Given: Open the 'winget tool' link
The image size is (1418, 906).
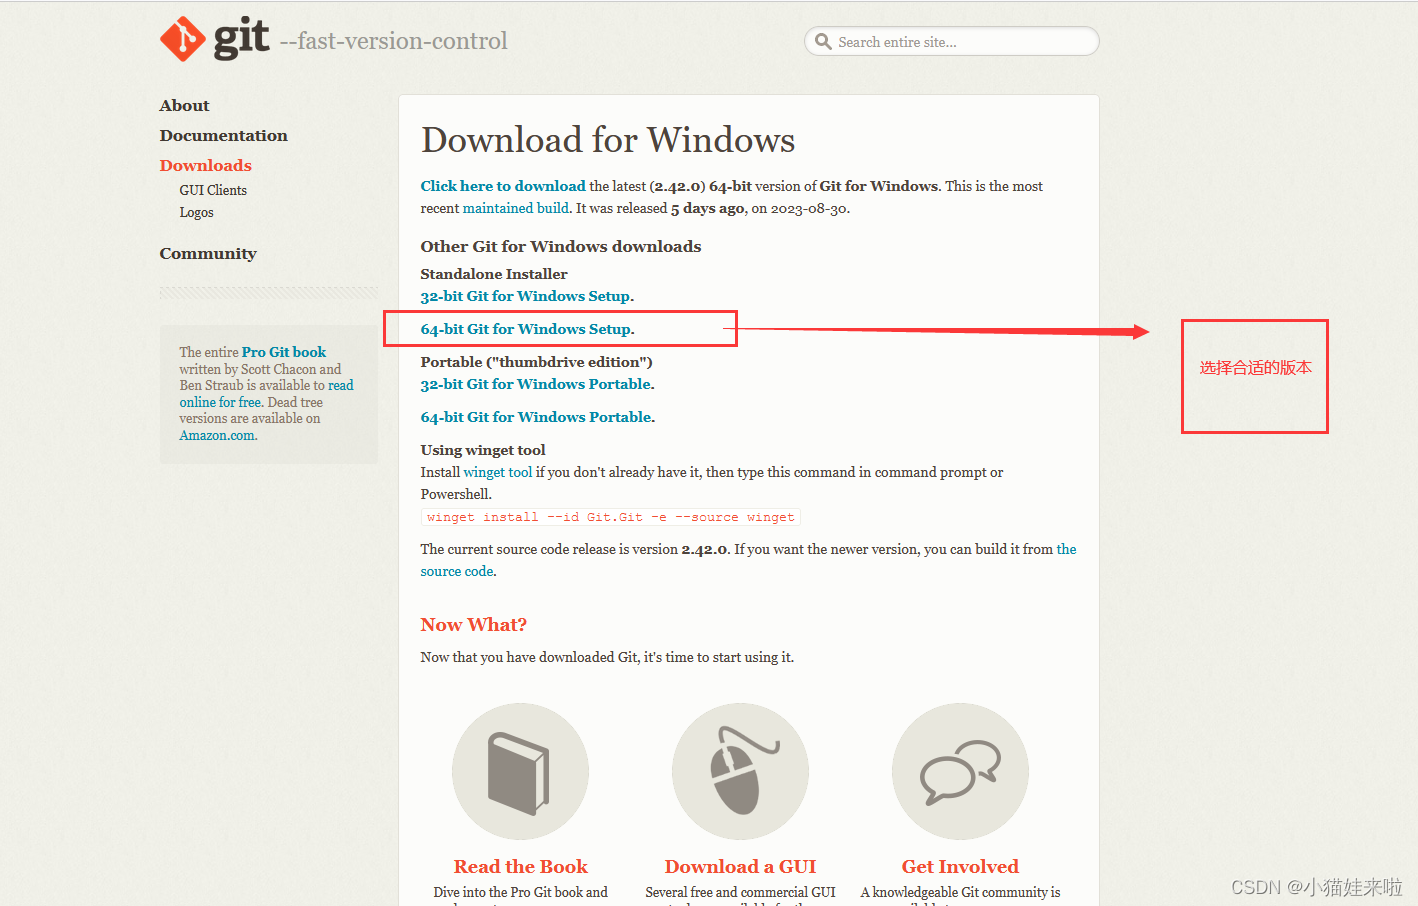Looking at the screenshot, I should click(x=498, y=472).
